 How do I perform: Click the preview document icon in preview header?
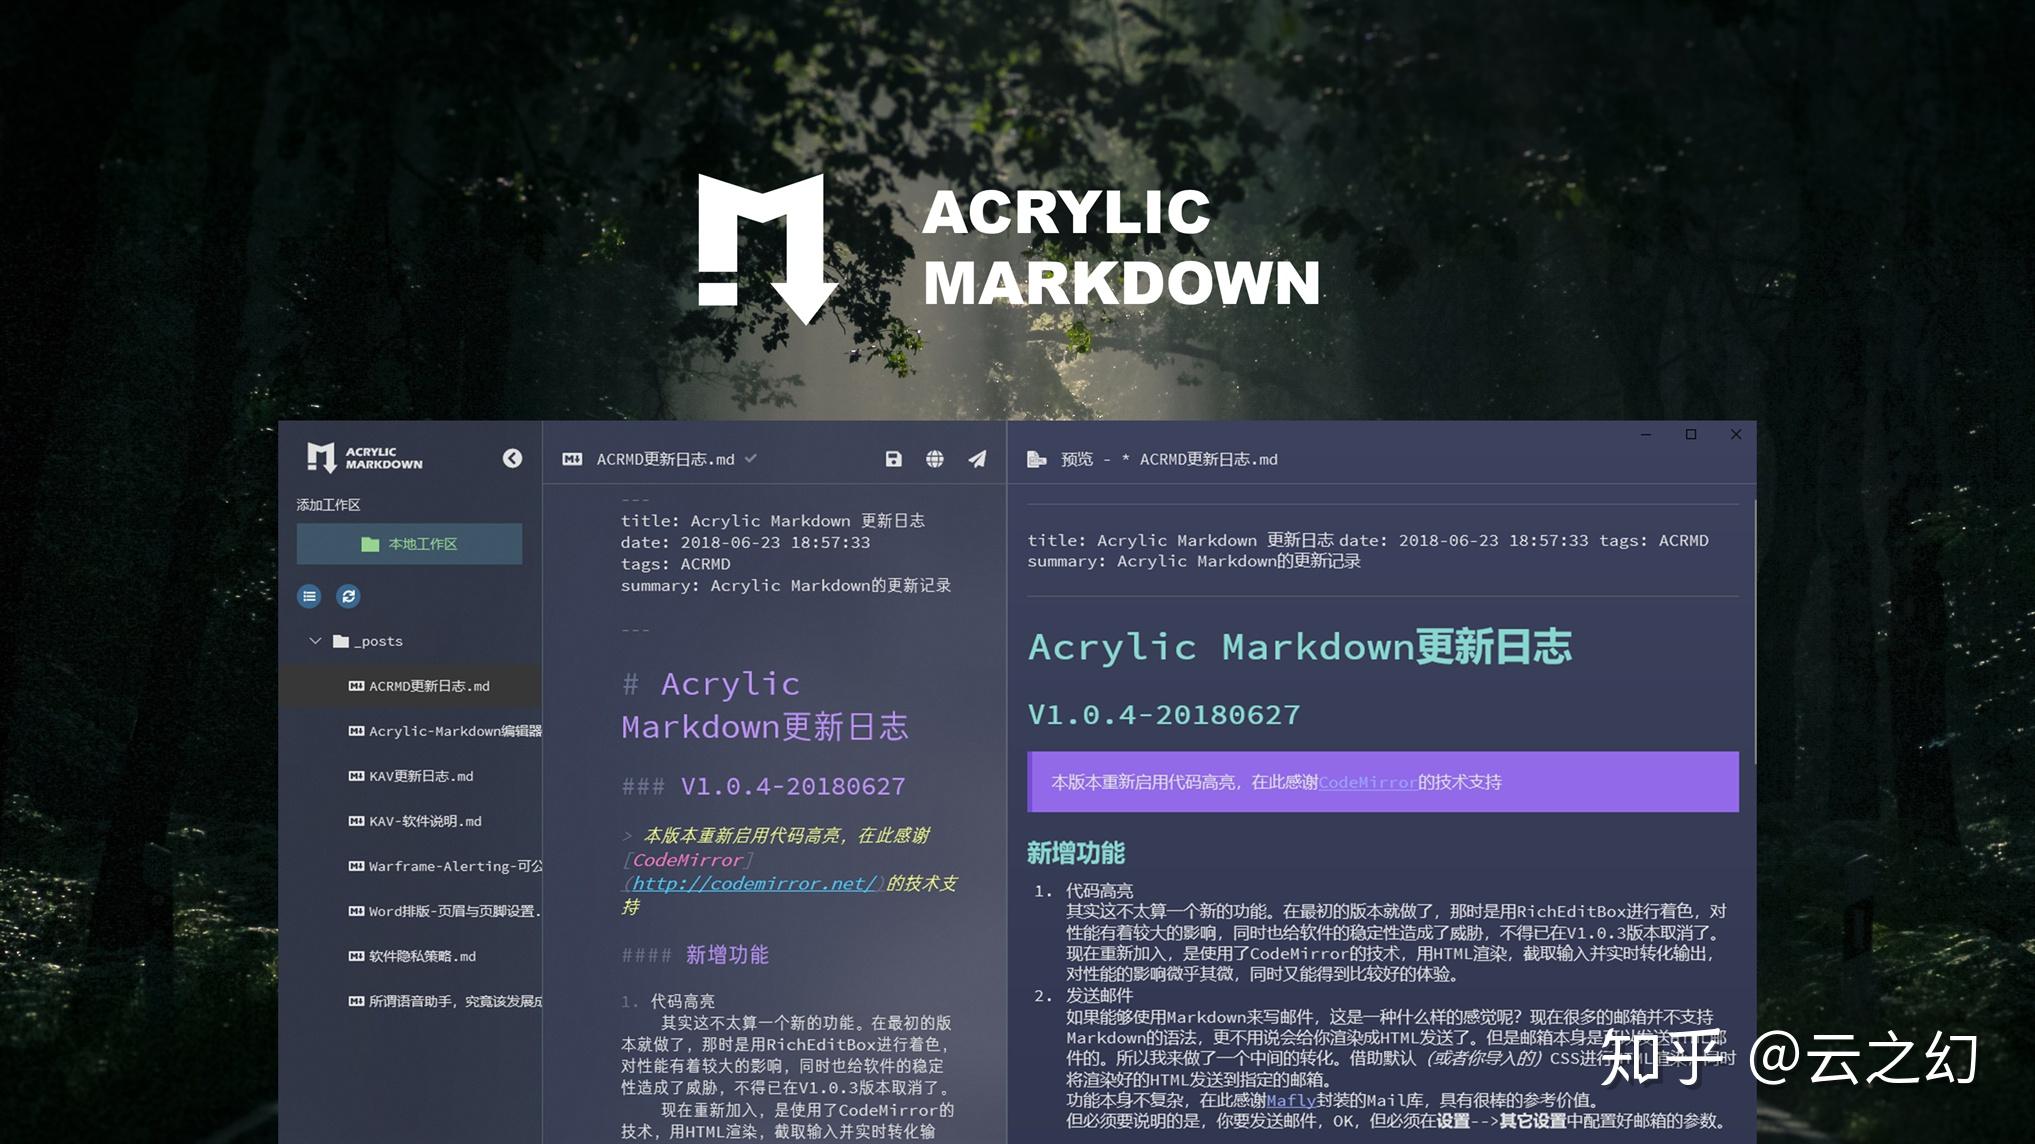(x=1035, y=459)
